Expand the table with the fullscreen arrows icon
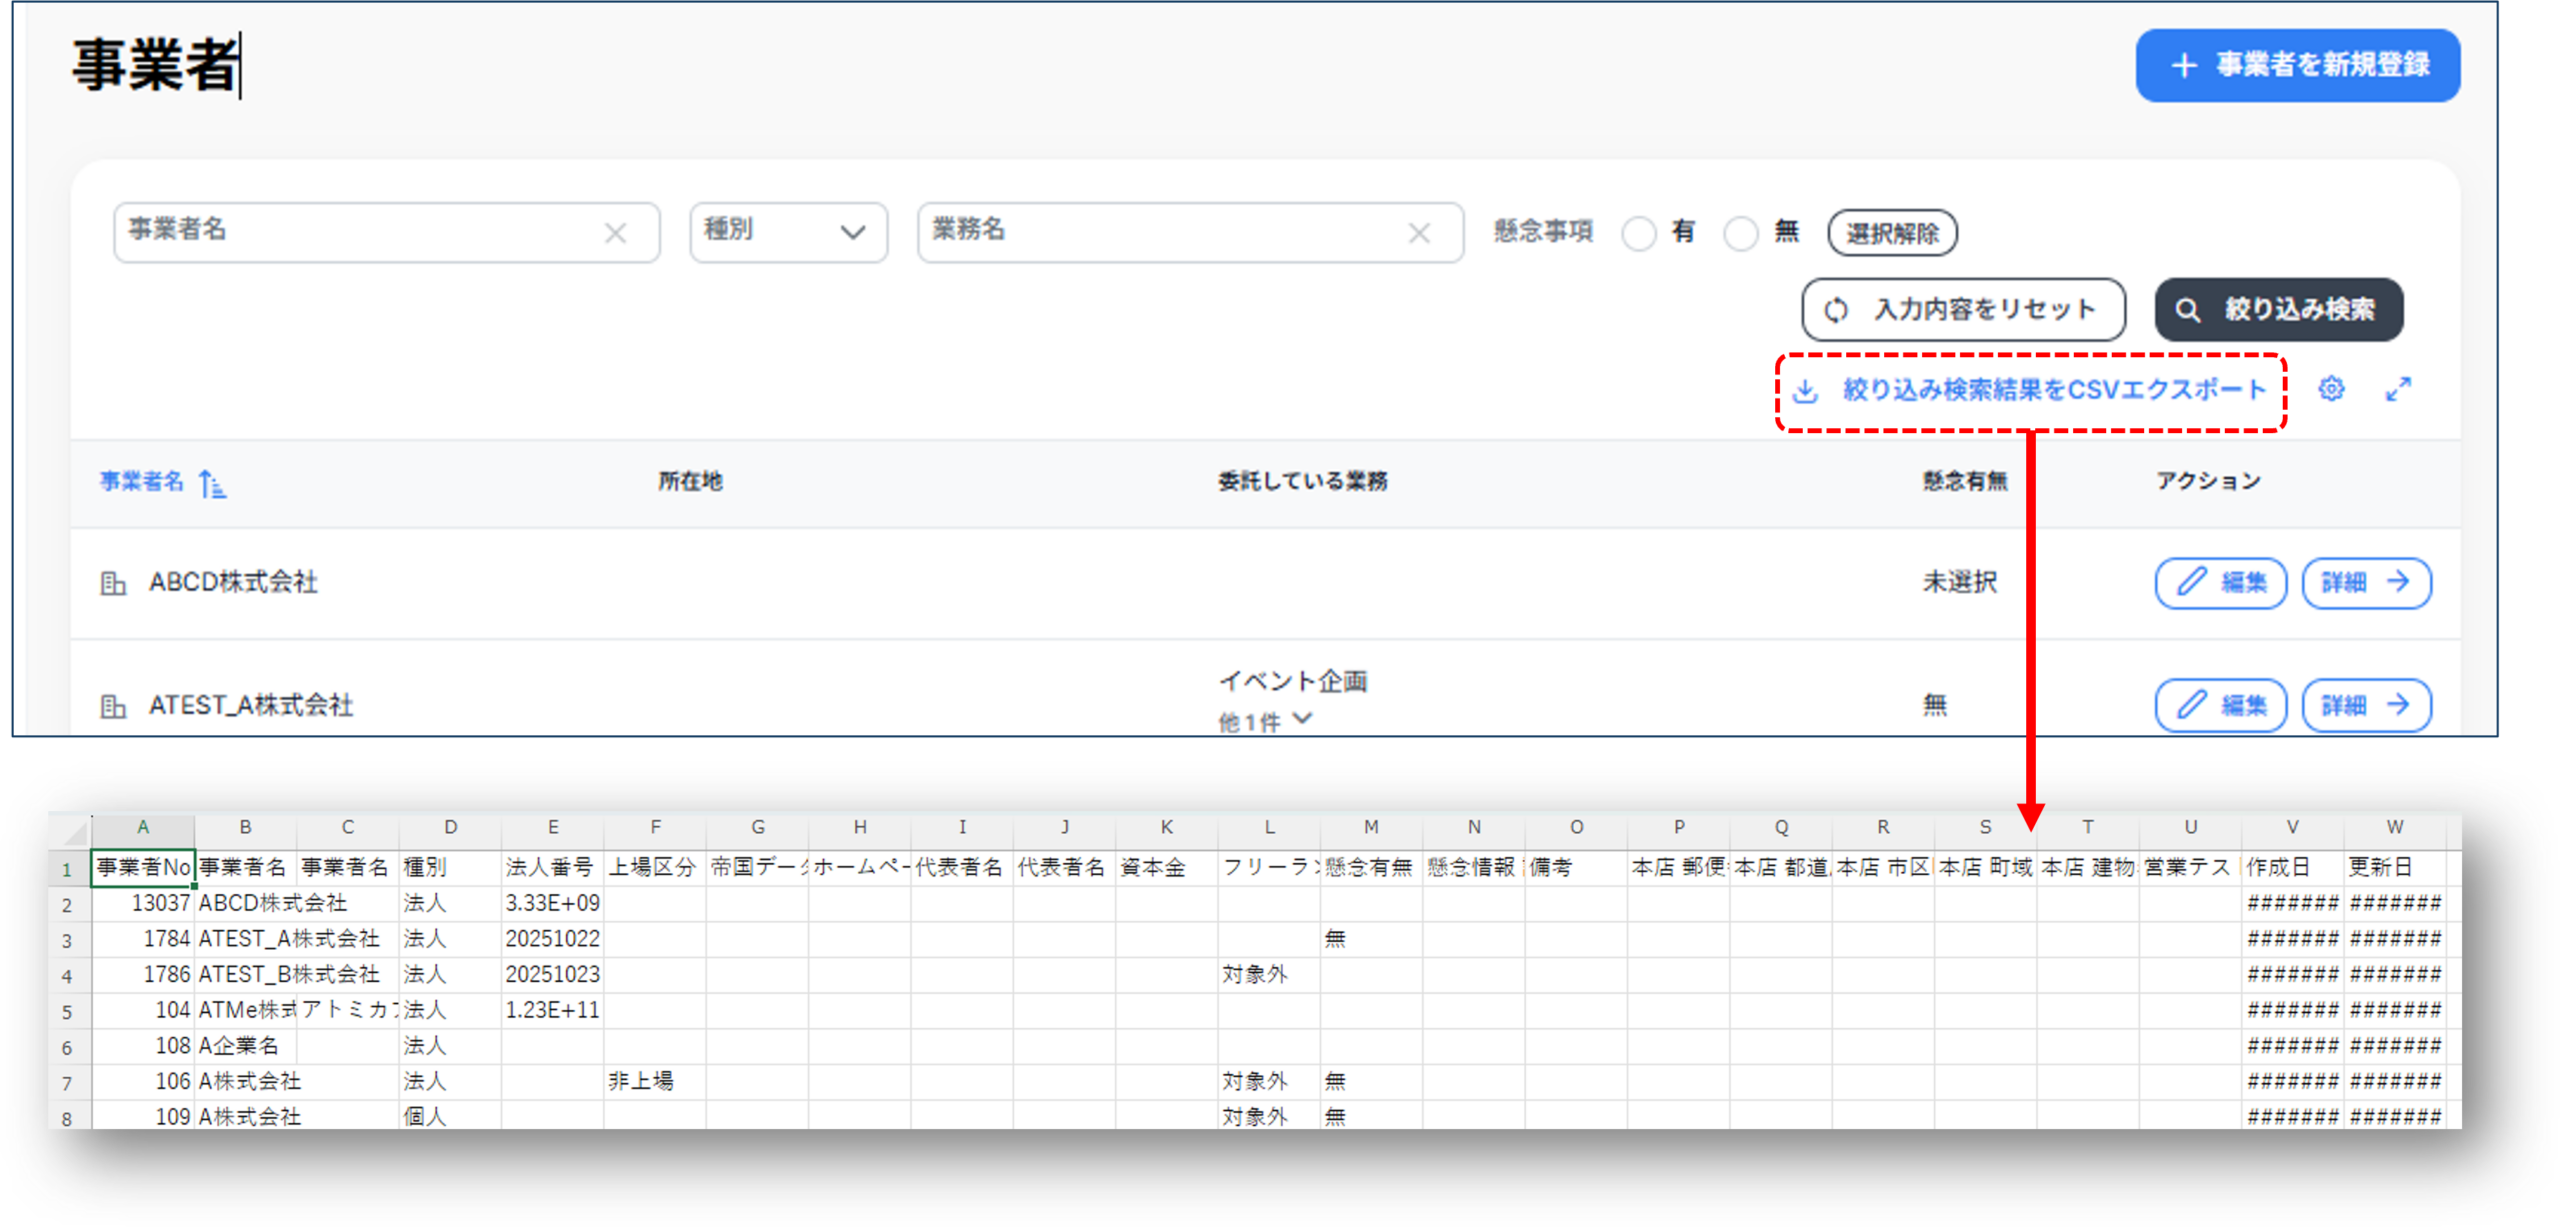The height and width of the screenshot is (1227, 2560). (x=2398, y=389)
